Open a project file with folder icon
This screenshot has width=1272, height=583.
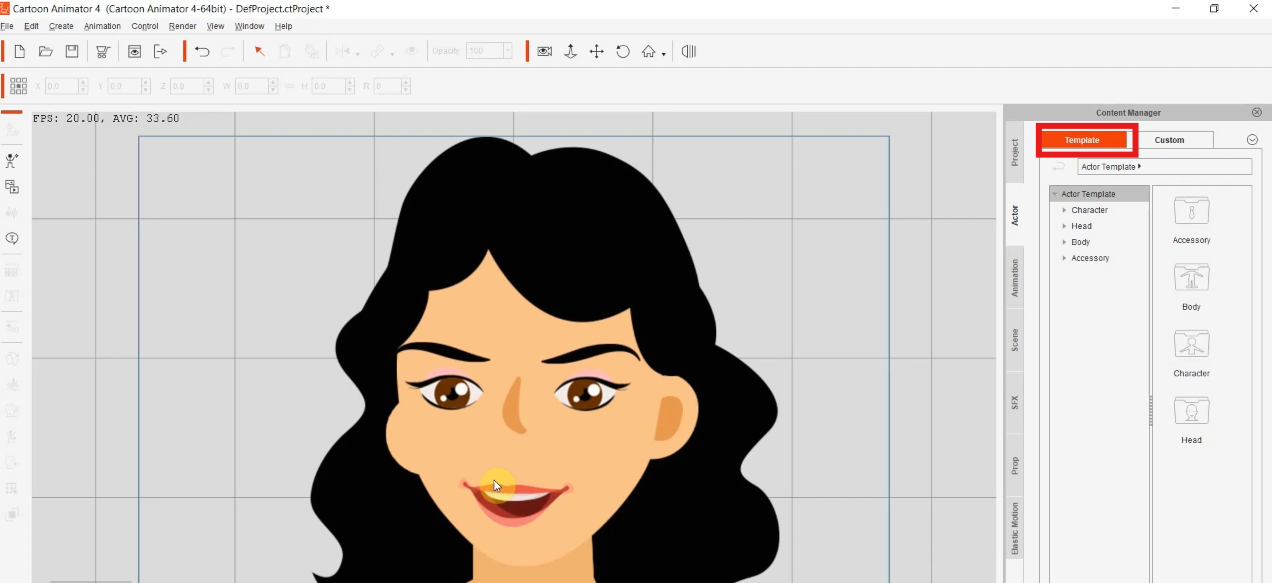[45, 51]
